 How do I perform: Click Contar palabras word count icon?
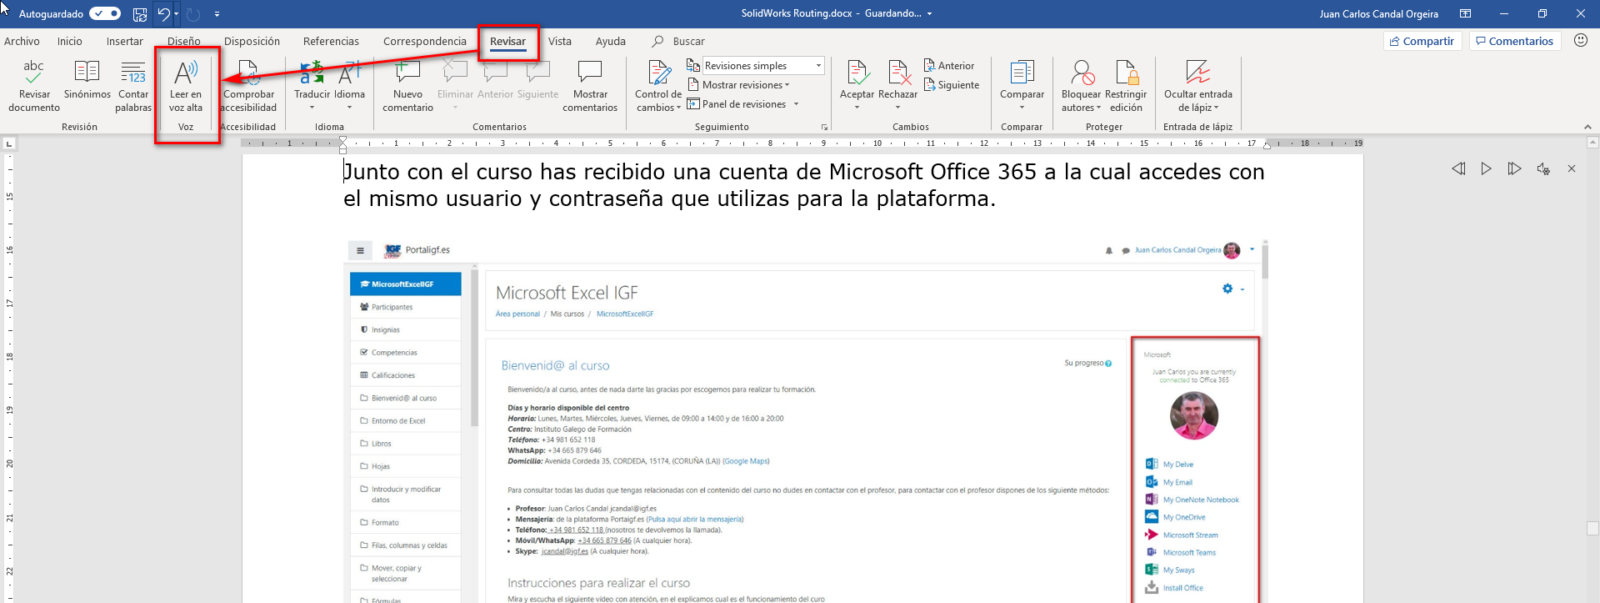(x=133, y=73)
